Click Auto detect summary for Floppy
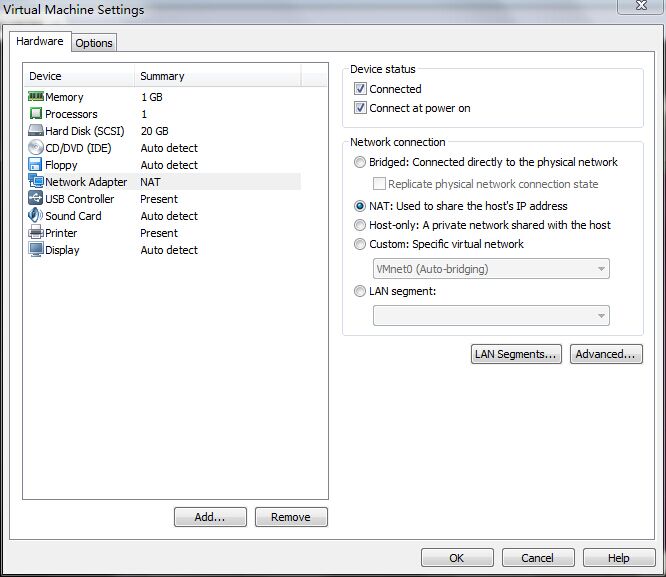 pyautogui.click(x=169, y=165)
